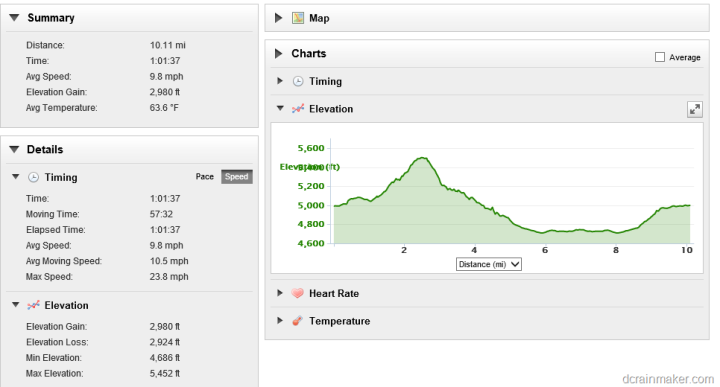Expand the Temperature chart section

[x=280, y=320]
